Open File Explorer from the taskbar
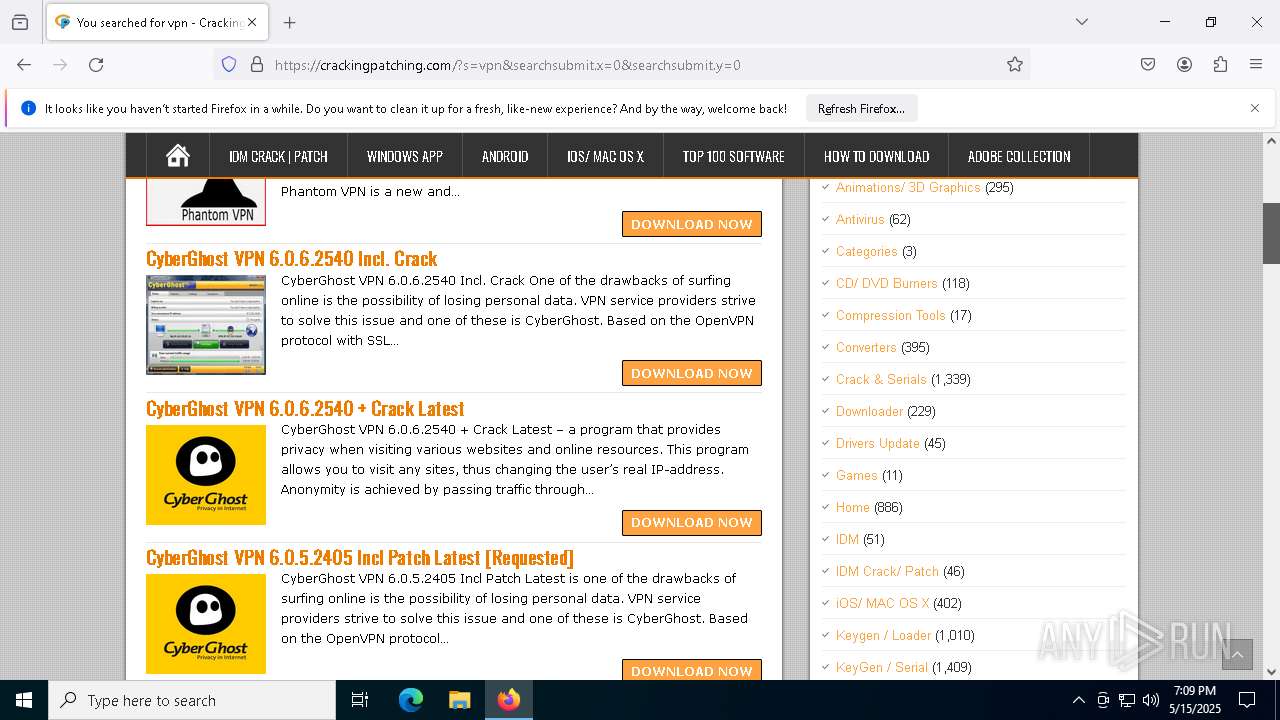Viewport: 1280px width, 720px height. coord(459,700)
